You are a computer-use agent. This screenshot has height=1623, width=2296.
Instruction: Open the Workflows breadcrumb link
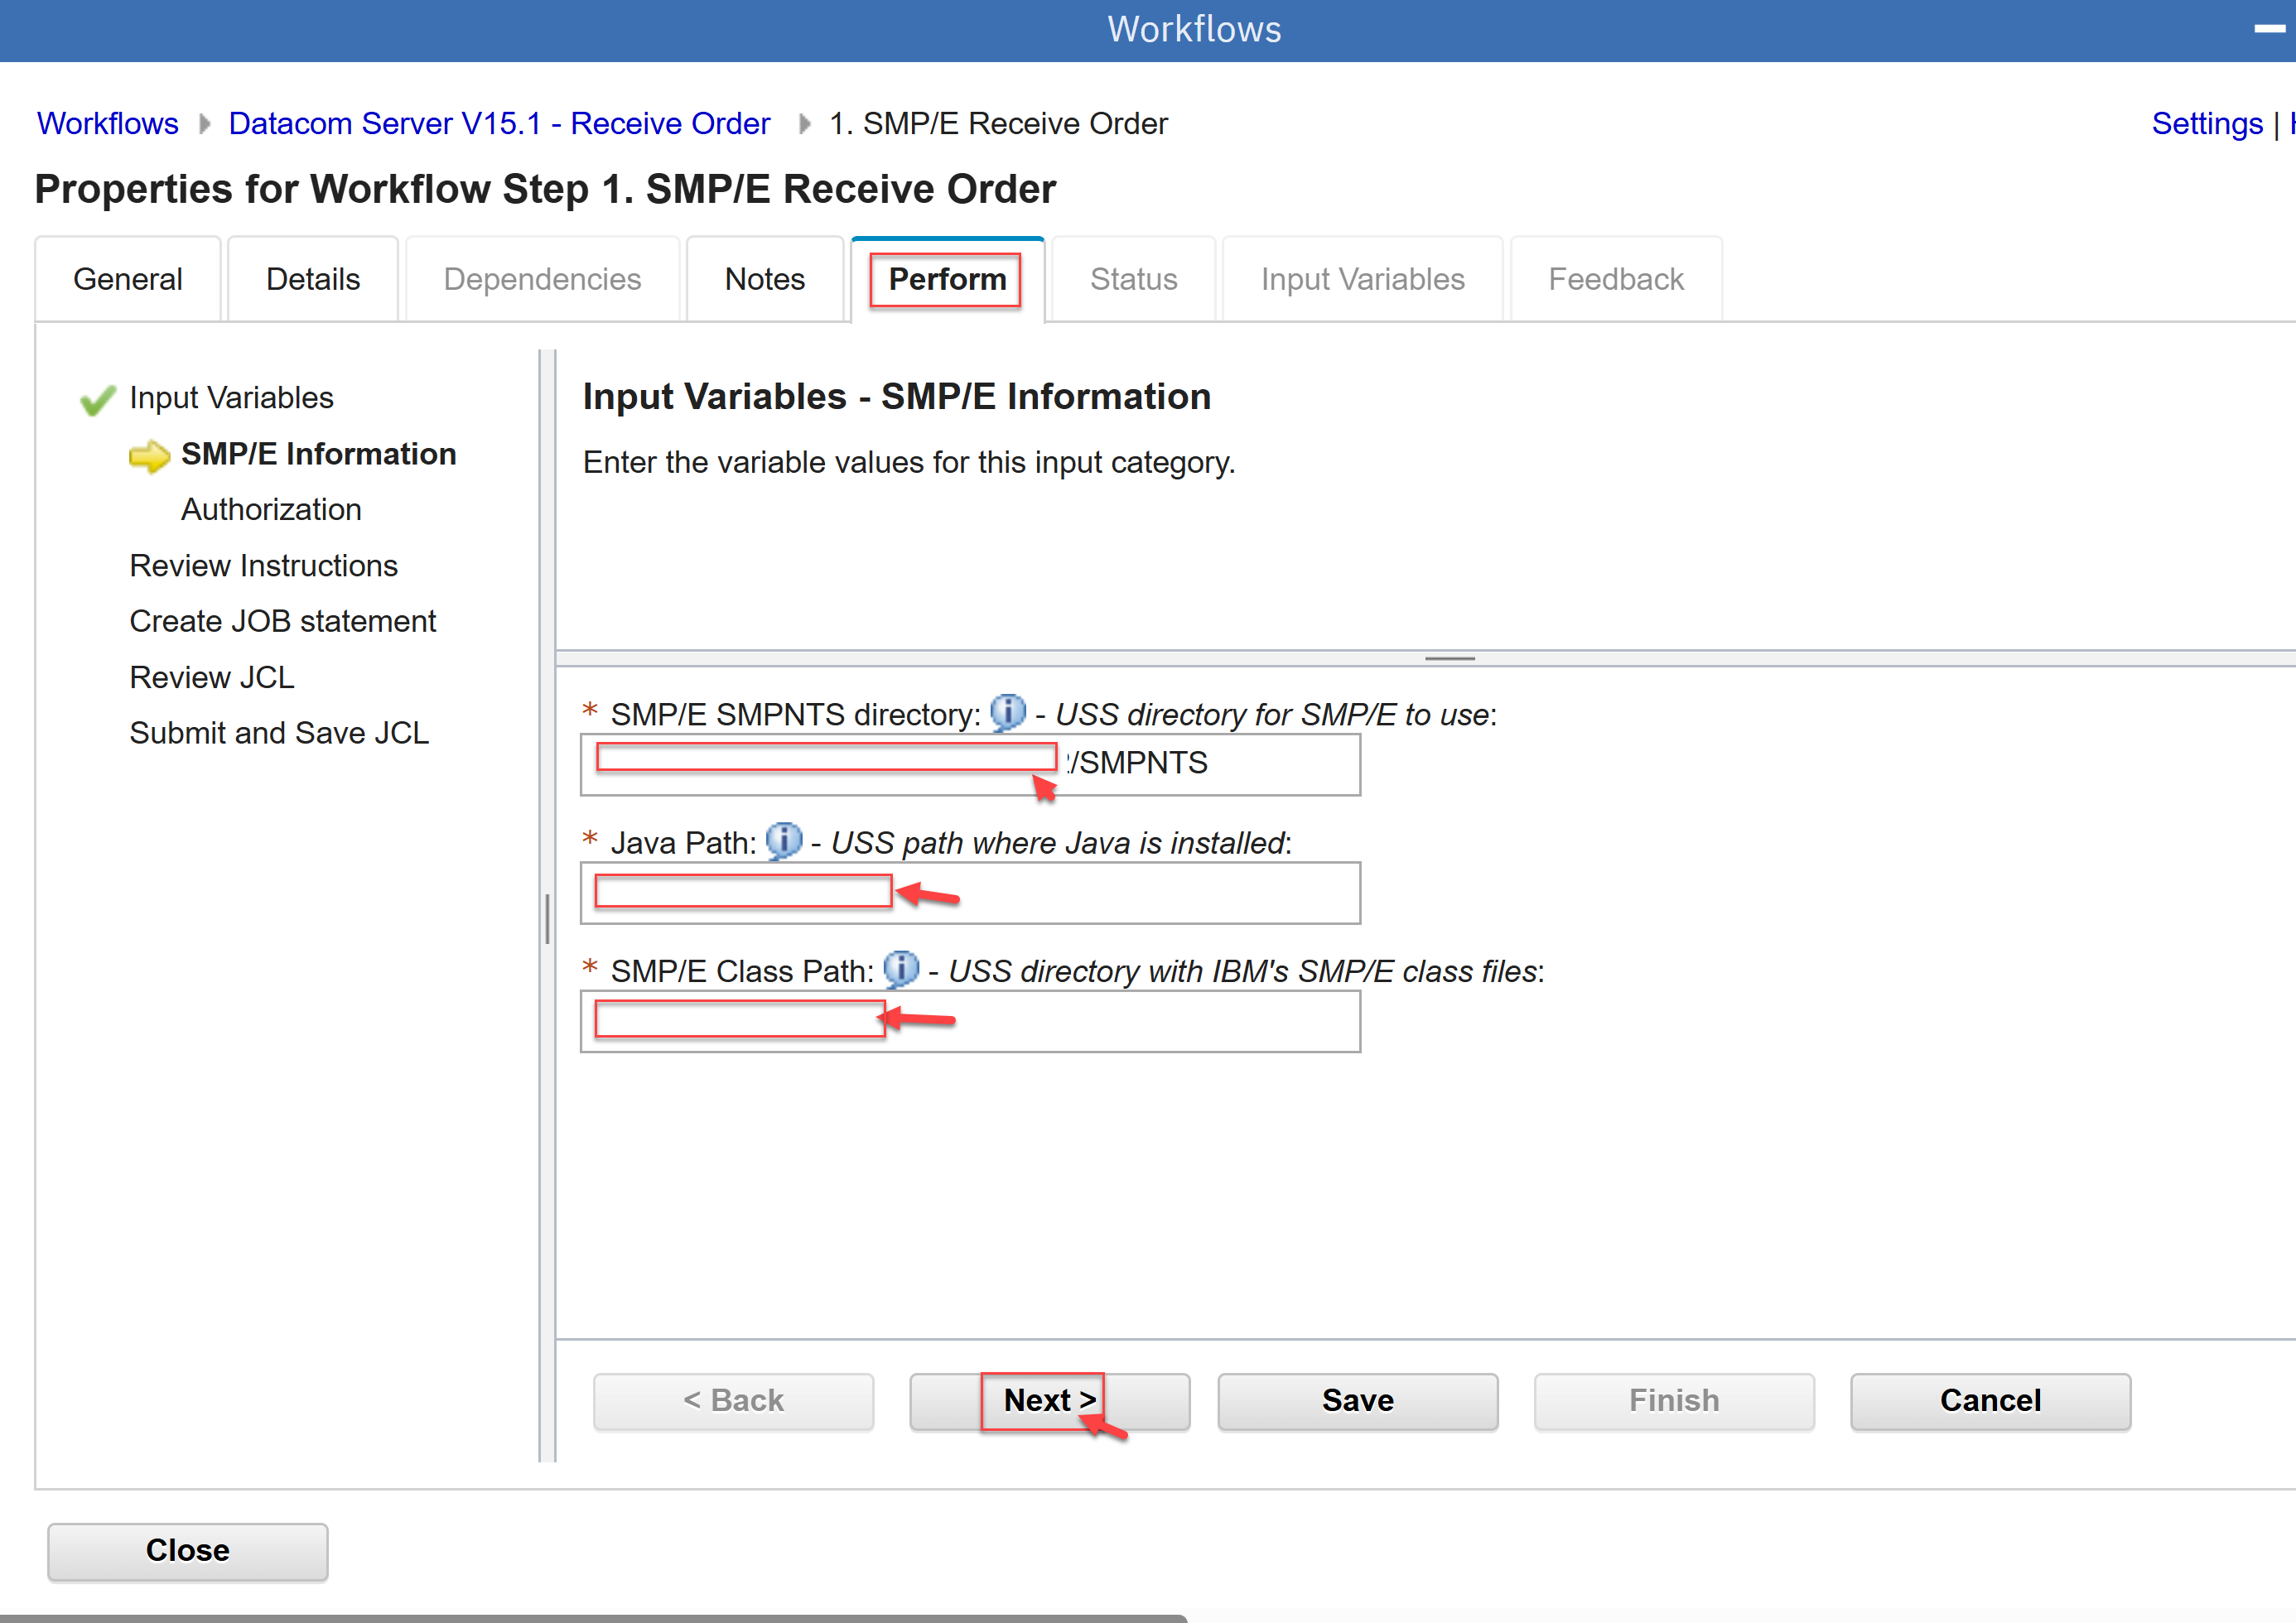pos(107,123)
